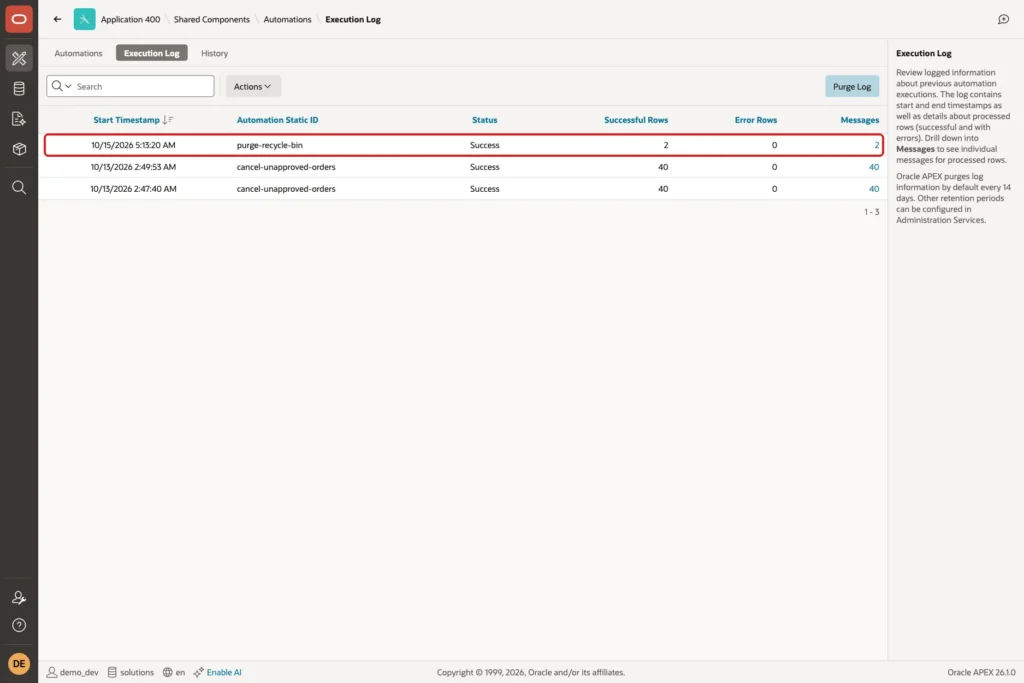This screenshot has width=1024, height=683.
Task: Go to Automations breadcrumb
Action: 287,19
